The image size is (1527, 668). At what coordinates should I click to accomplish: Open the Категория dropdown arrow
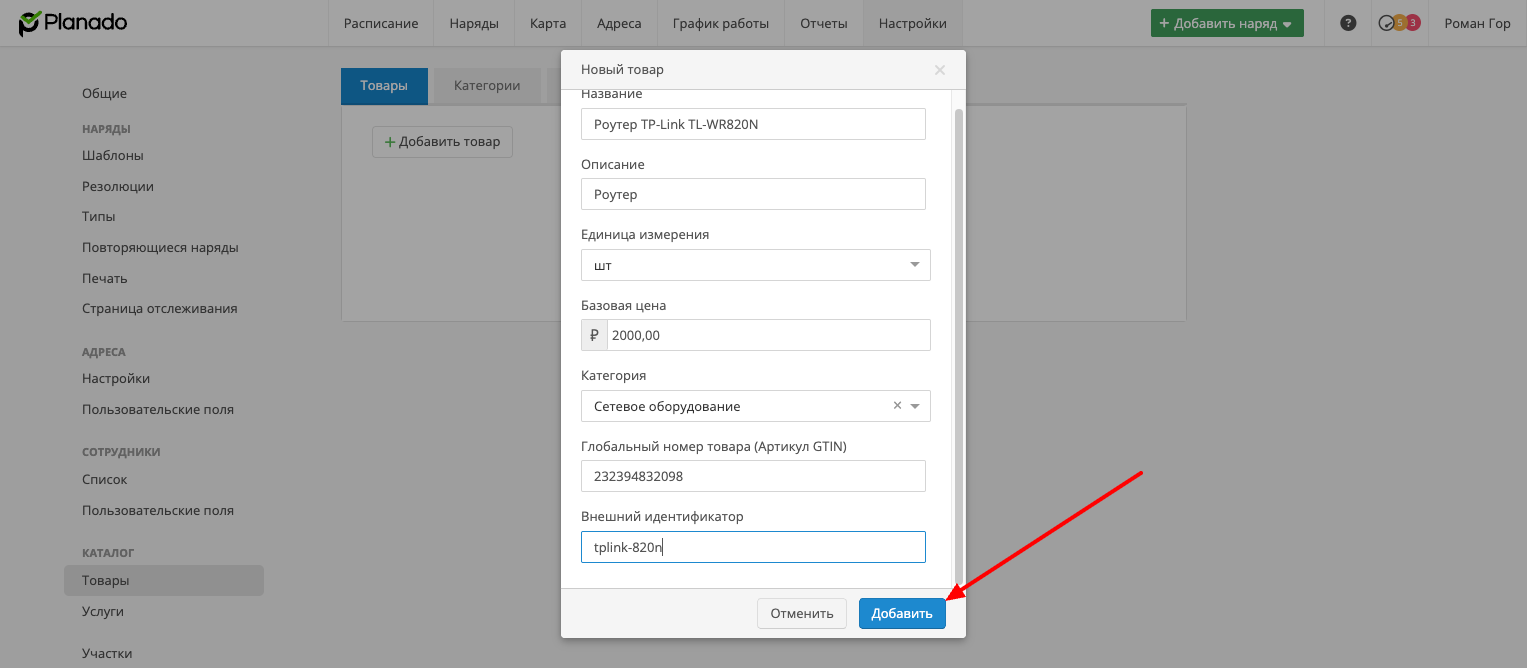[915, 406]
